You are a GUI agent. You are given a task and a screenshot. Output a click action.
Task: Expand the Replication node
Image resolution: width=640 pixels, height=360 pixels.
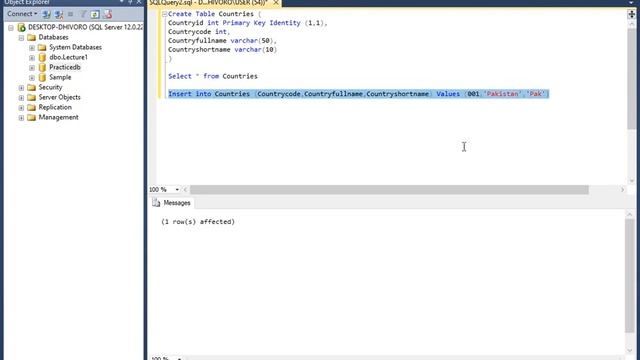click(x=21, y=108)
